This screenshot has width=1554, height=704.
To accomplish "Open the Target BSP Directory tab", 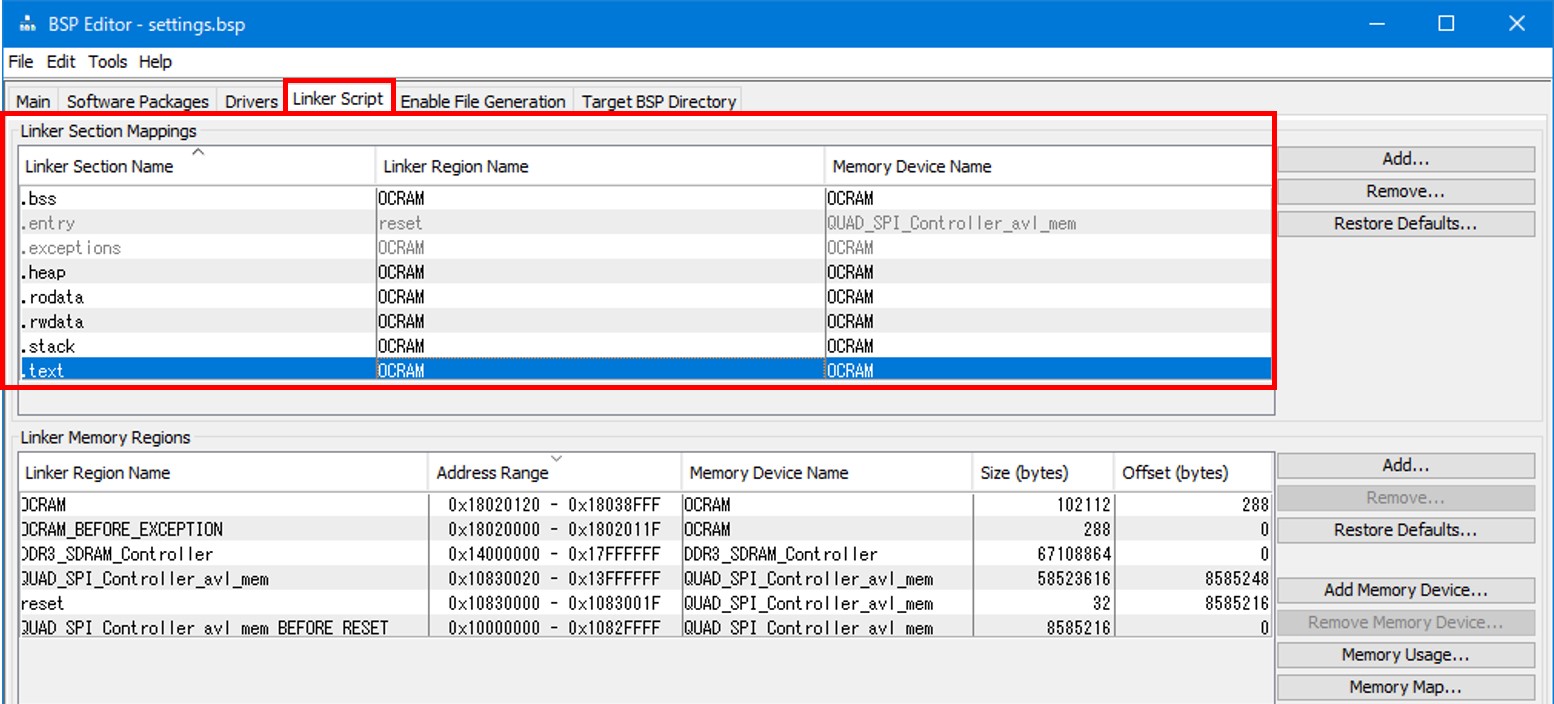I will click(x=659, y=101).
